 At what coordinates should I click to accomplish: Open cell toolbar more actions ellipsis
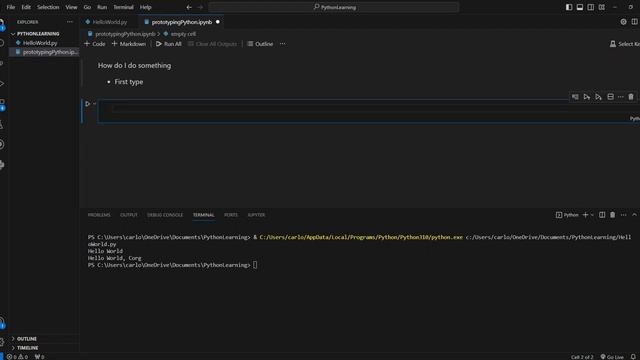point(621,97)
